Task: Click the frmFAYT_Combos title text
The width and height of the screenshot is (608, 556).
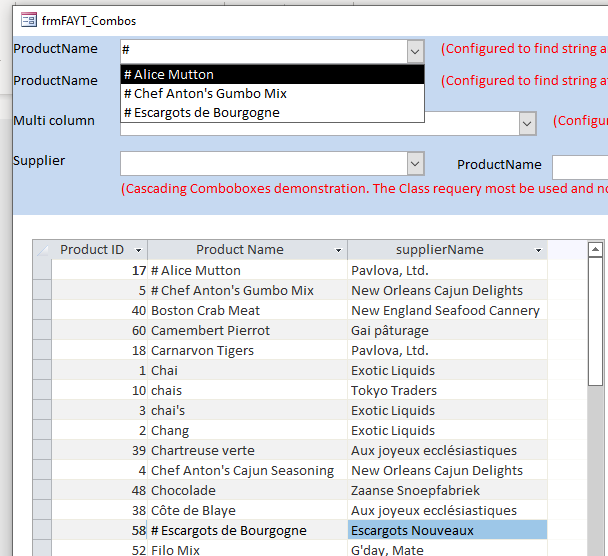Action: [x=89, y=21]
